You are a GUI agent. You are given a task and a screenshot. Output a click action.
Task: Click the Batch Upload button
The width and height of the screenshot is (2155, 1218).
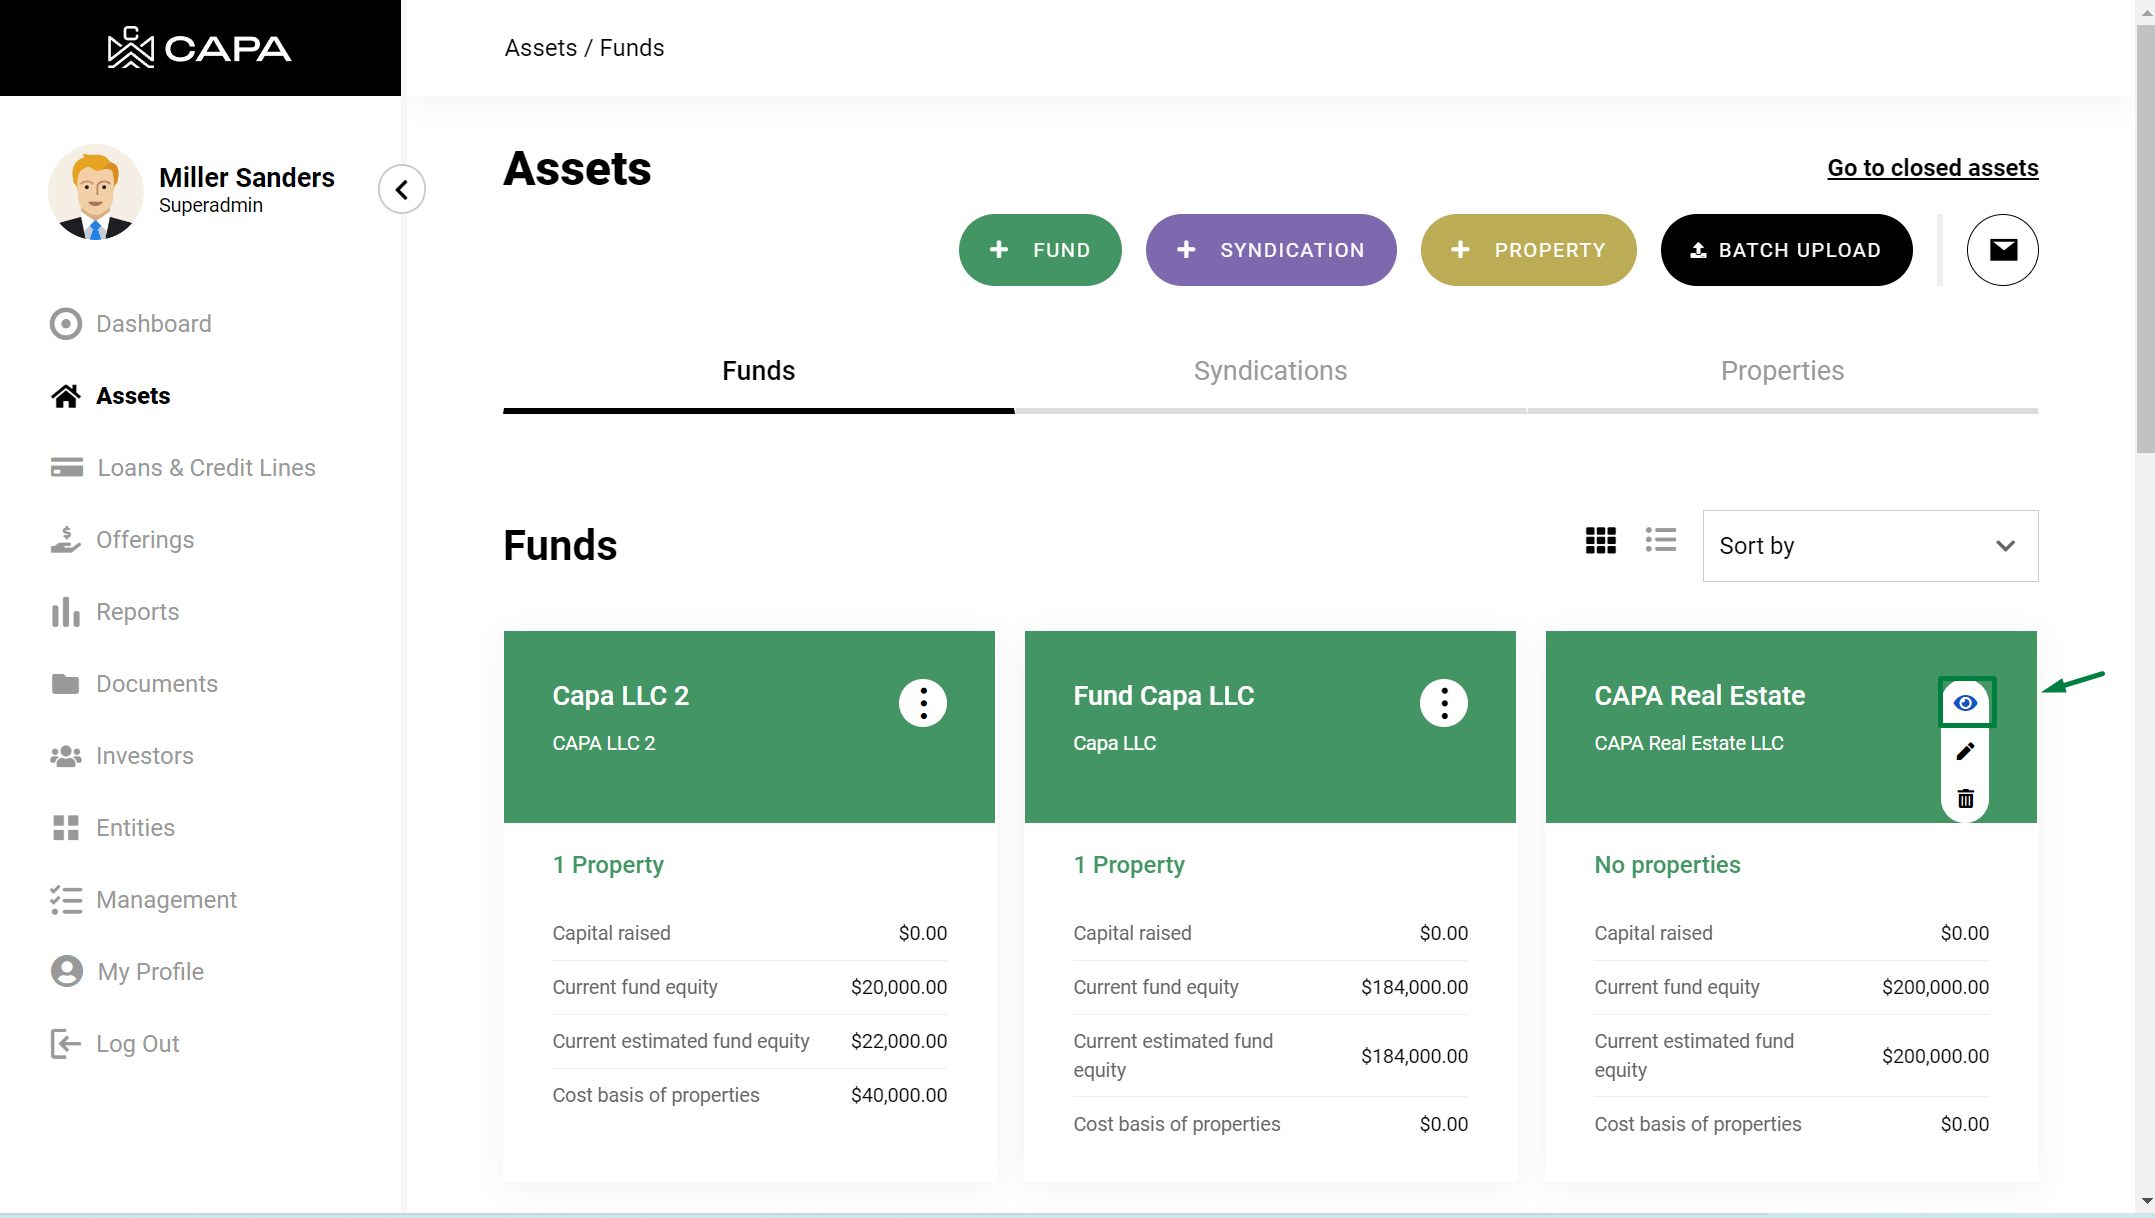[1785, 250]
